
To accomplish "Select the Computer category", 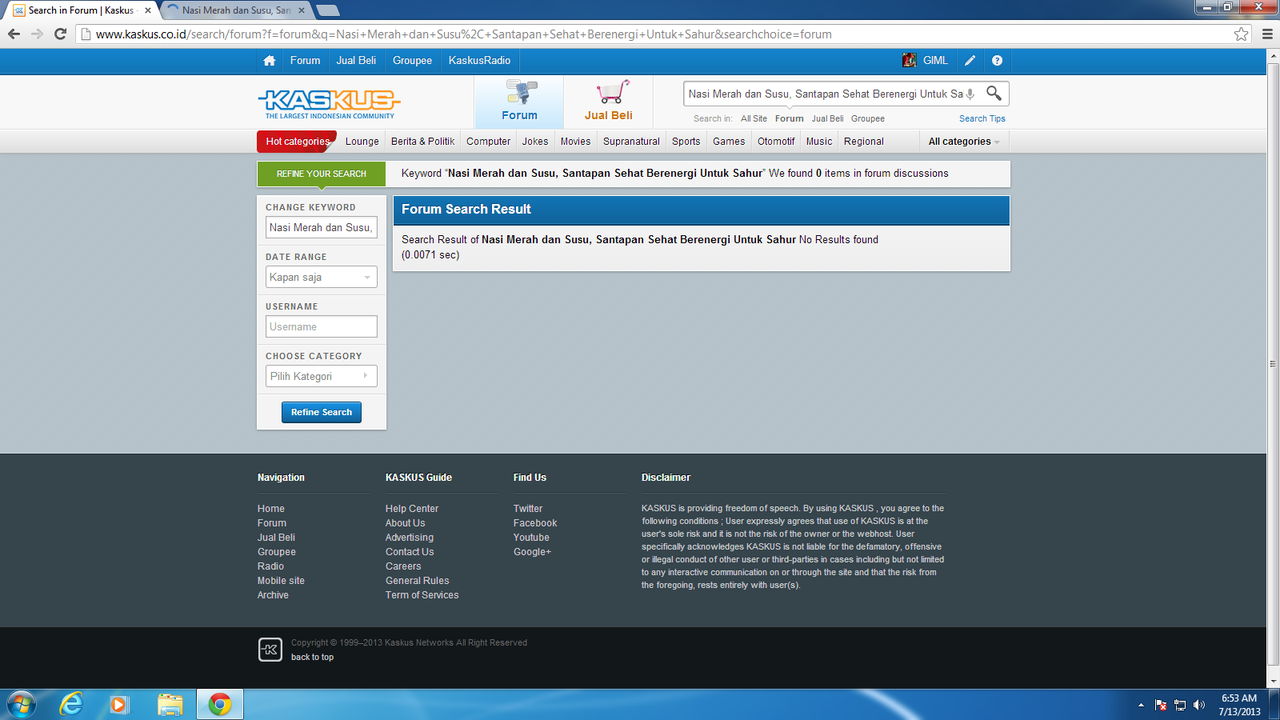I will pos(488,142).
